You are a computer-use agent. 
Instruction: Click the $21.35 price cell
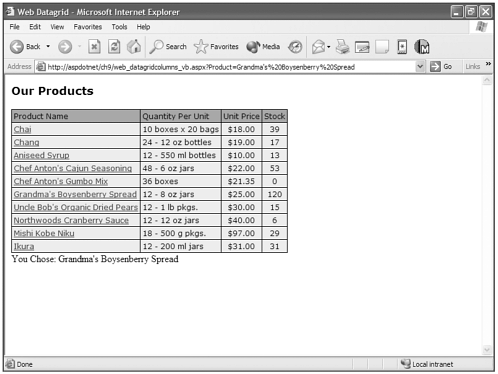click(241, 181)
